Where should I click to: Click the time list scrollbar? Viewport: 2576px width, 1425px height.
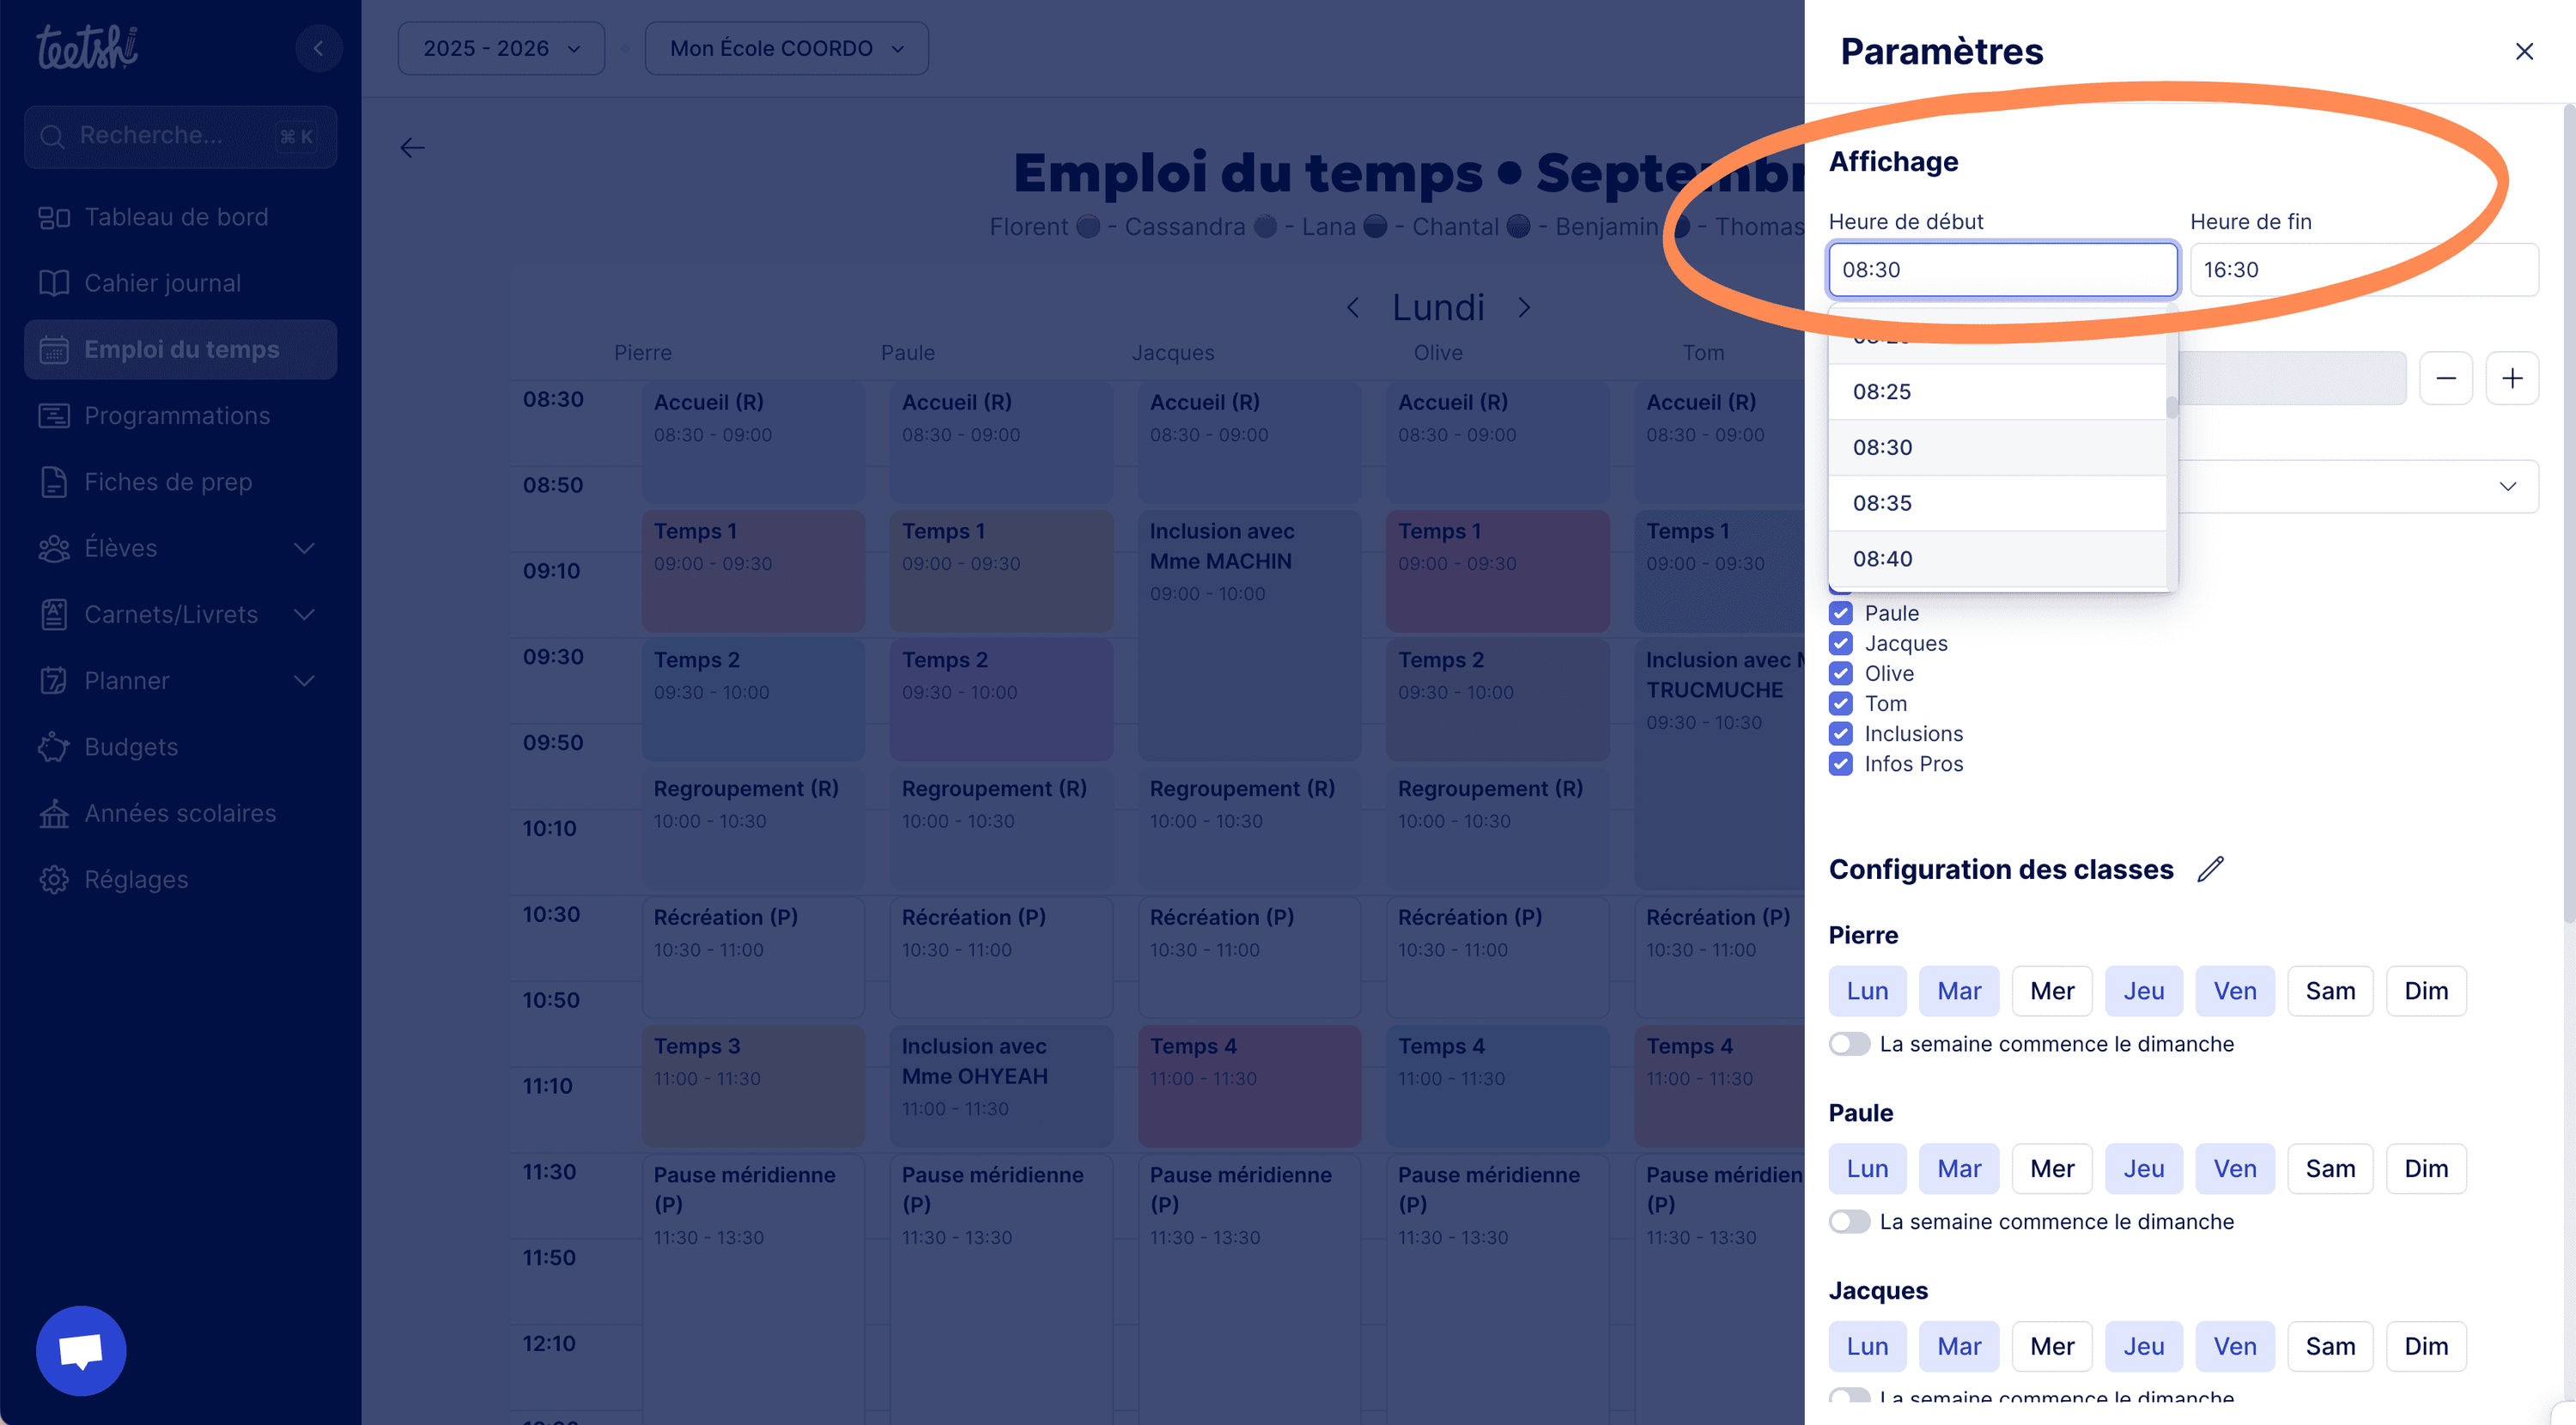[2171, 407]
